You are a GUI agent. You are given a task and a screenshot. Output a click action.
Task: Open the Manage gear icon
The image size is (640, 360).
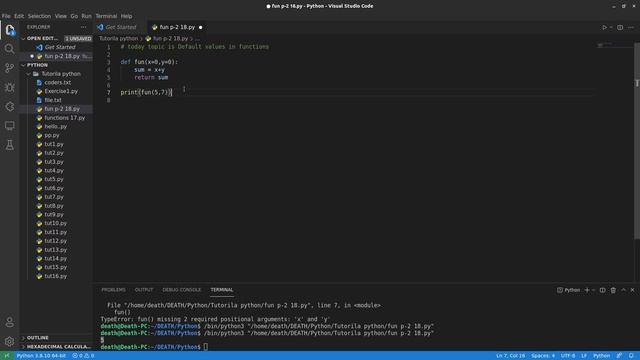9,341
